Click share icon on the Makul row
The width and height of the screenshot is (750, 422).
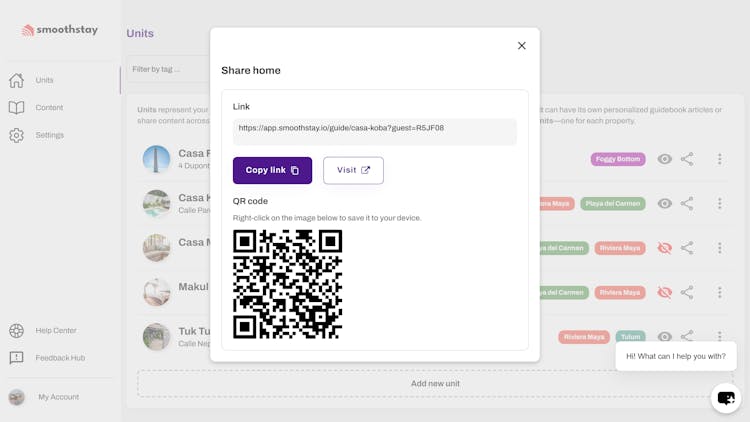tap(687, 293)
